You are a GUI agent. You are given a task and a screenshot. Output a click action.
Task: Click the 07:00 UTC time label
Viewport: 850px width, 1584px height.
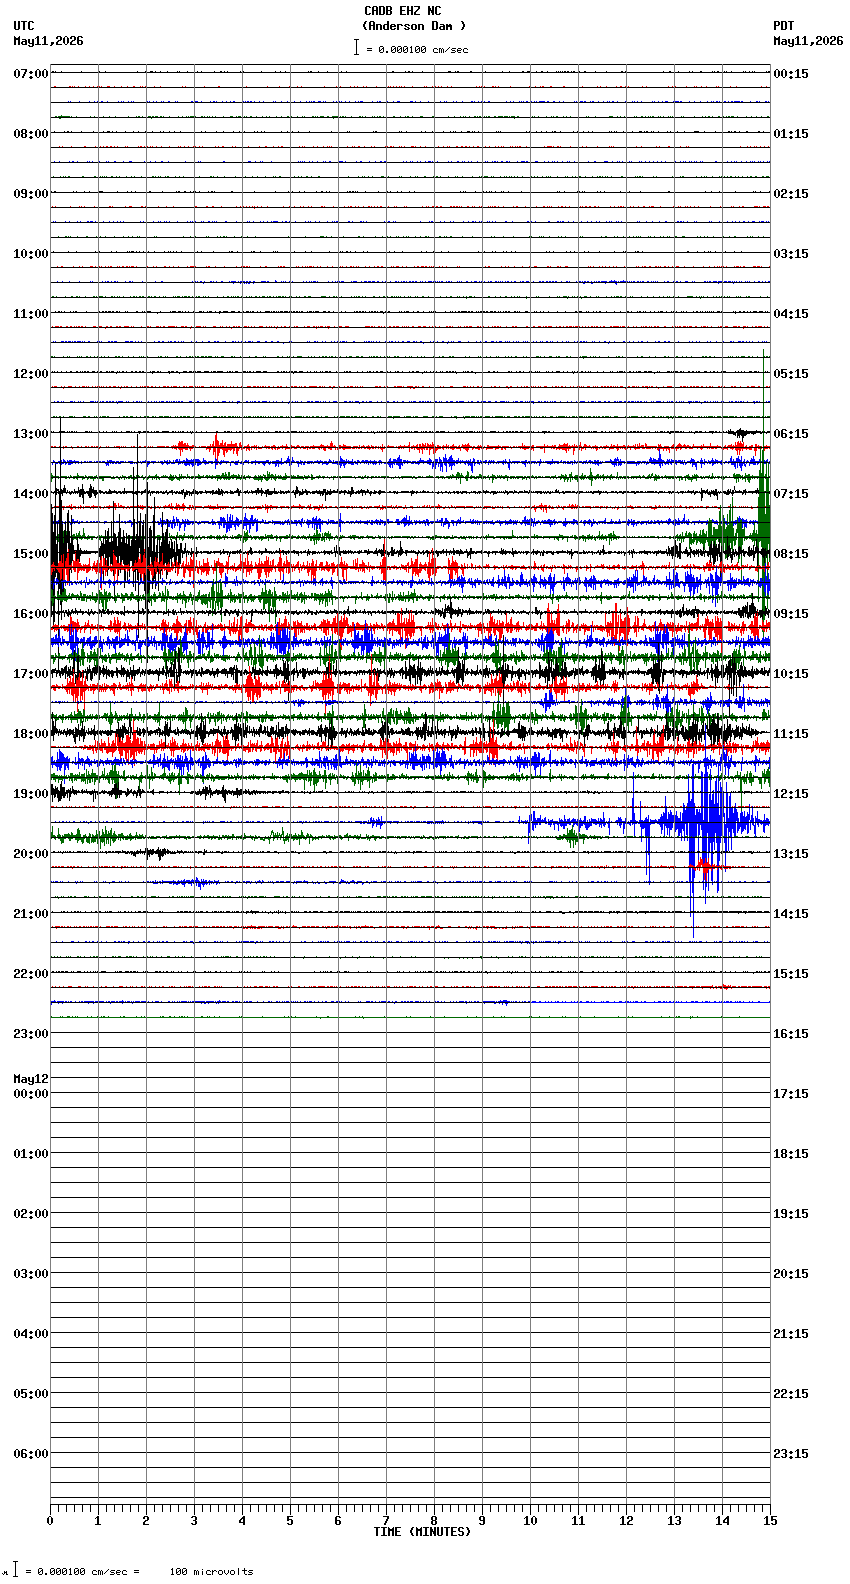(31, 74)
